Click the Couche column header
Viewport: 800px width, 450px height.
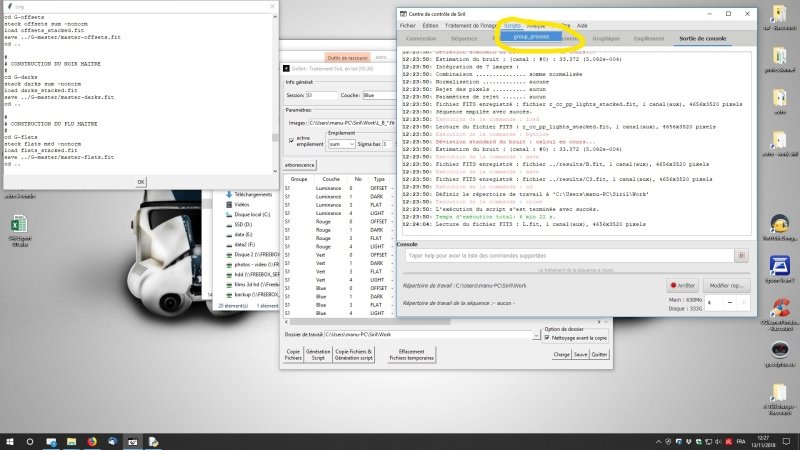tap(331, 179)
